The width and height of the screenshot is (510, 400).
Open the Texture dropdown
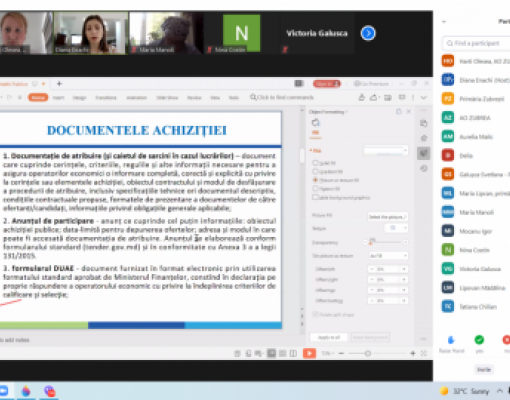pos(396,228)
